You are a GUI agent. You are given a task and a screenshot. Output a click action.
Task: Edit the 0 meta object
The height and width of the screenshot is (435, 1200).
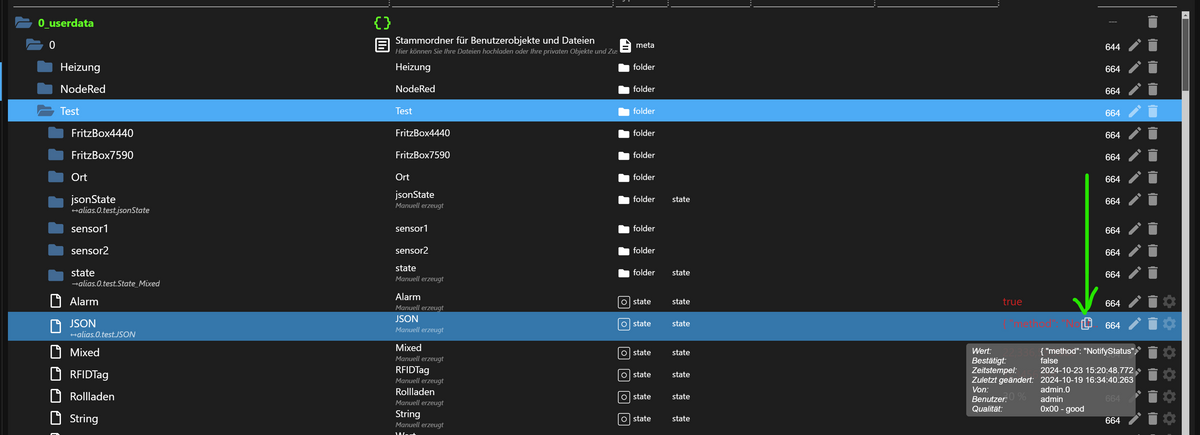click(1134, 46)
